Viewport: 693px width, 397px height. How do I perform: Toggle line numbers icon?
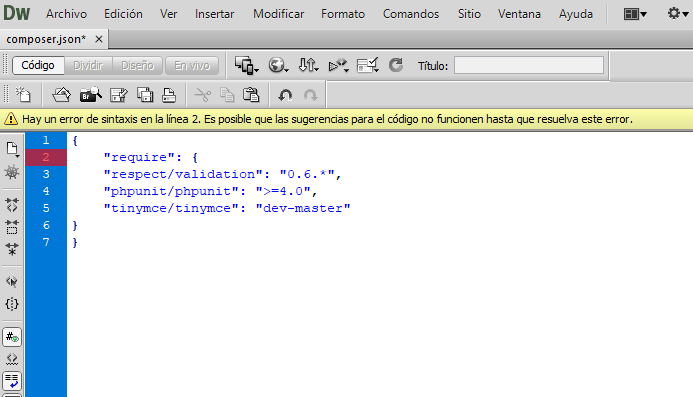point(12,337)
